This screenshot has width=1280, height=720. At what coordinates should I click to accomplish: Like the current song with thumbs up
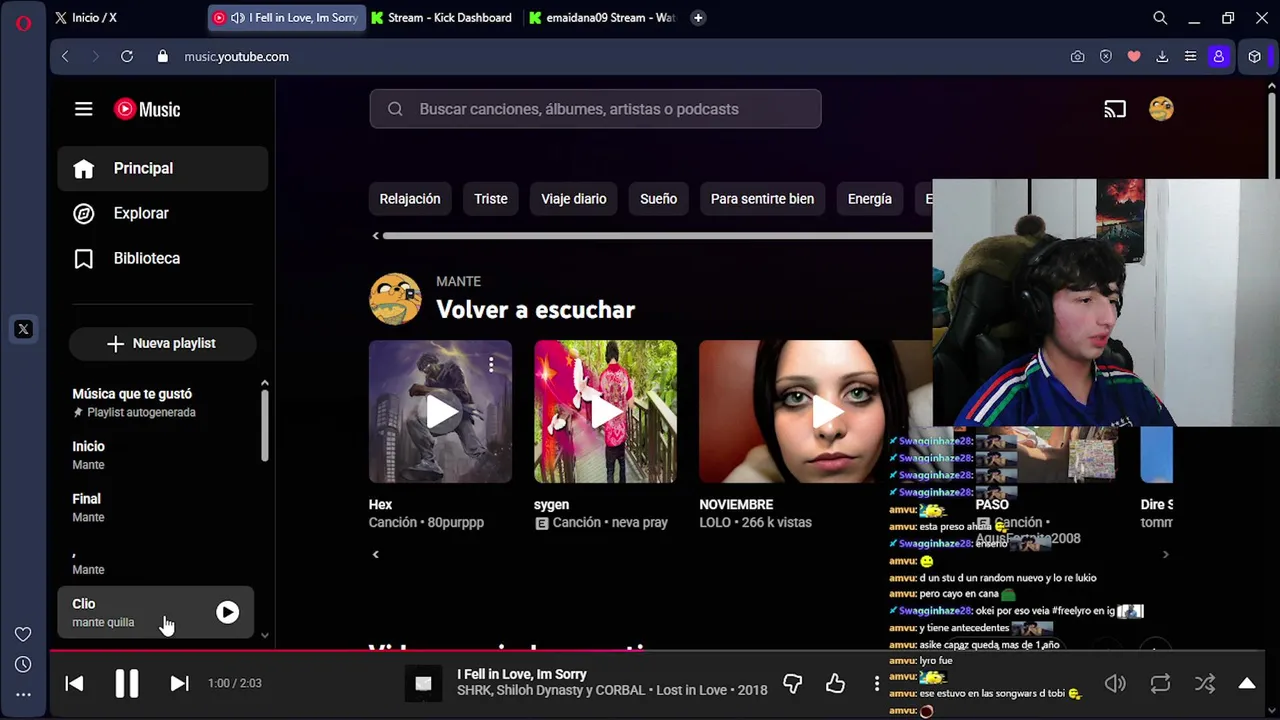pos(835,683)
